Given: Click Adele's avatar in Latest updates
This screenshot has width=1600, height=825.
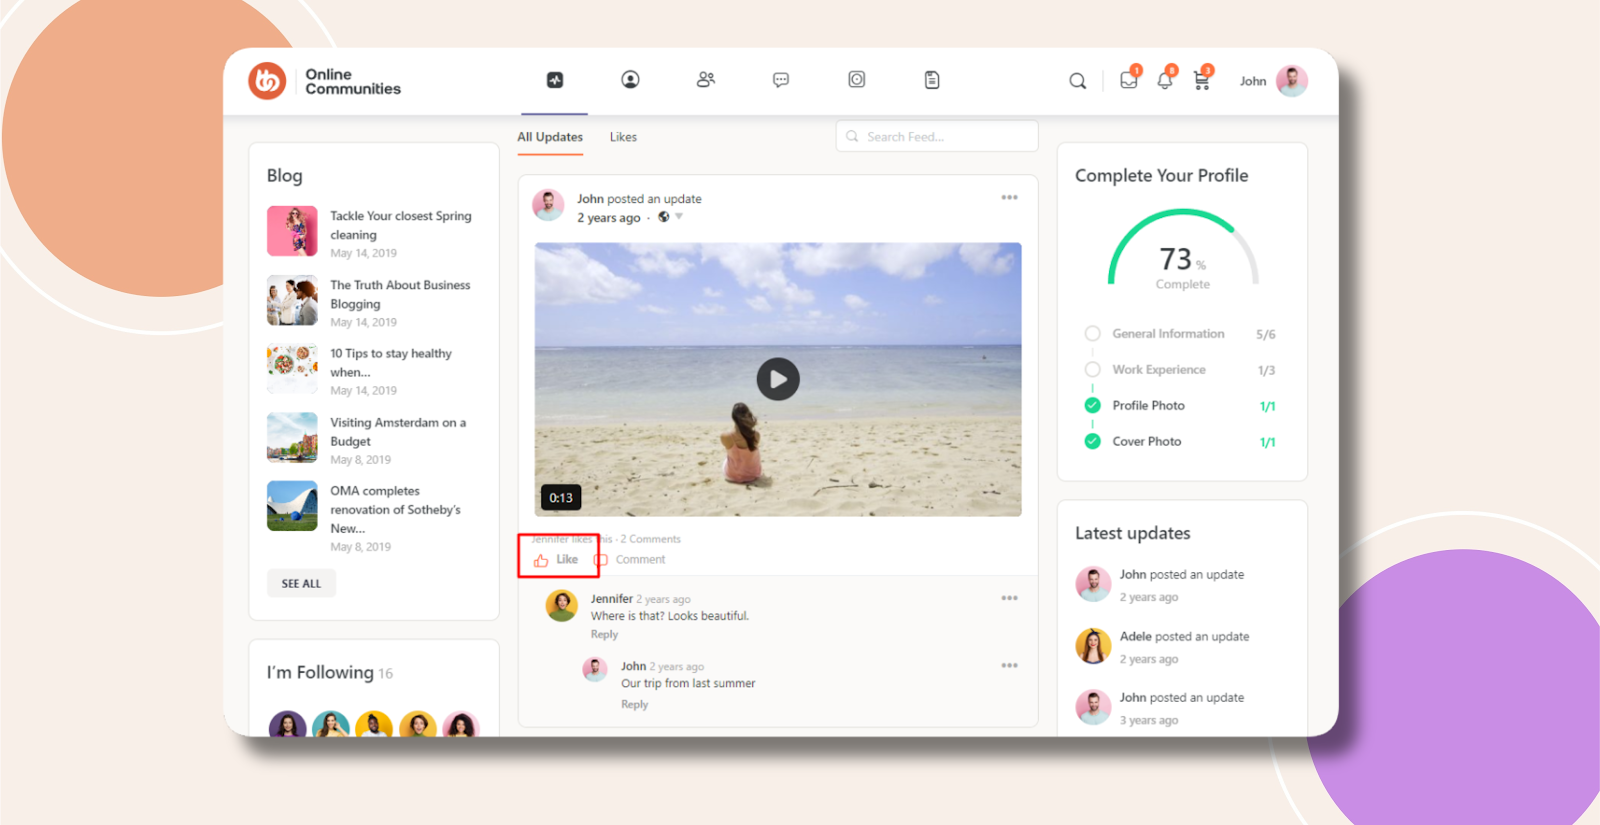Looking at the screenshot, I should pyautogui.click(x=1093, y=646).
